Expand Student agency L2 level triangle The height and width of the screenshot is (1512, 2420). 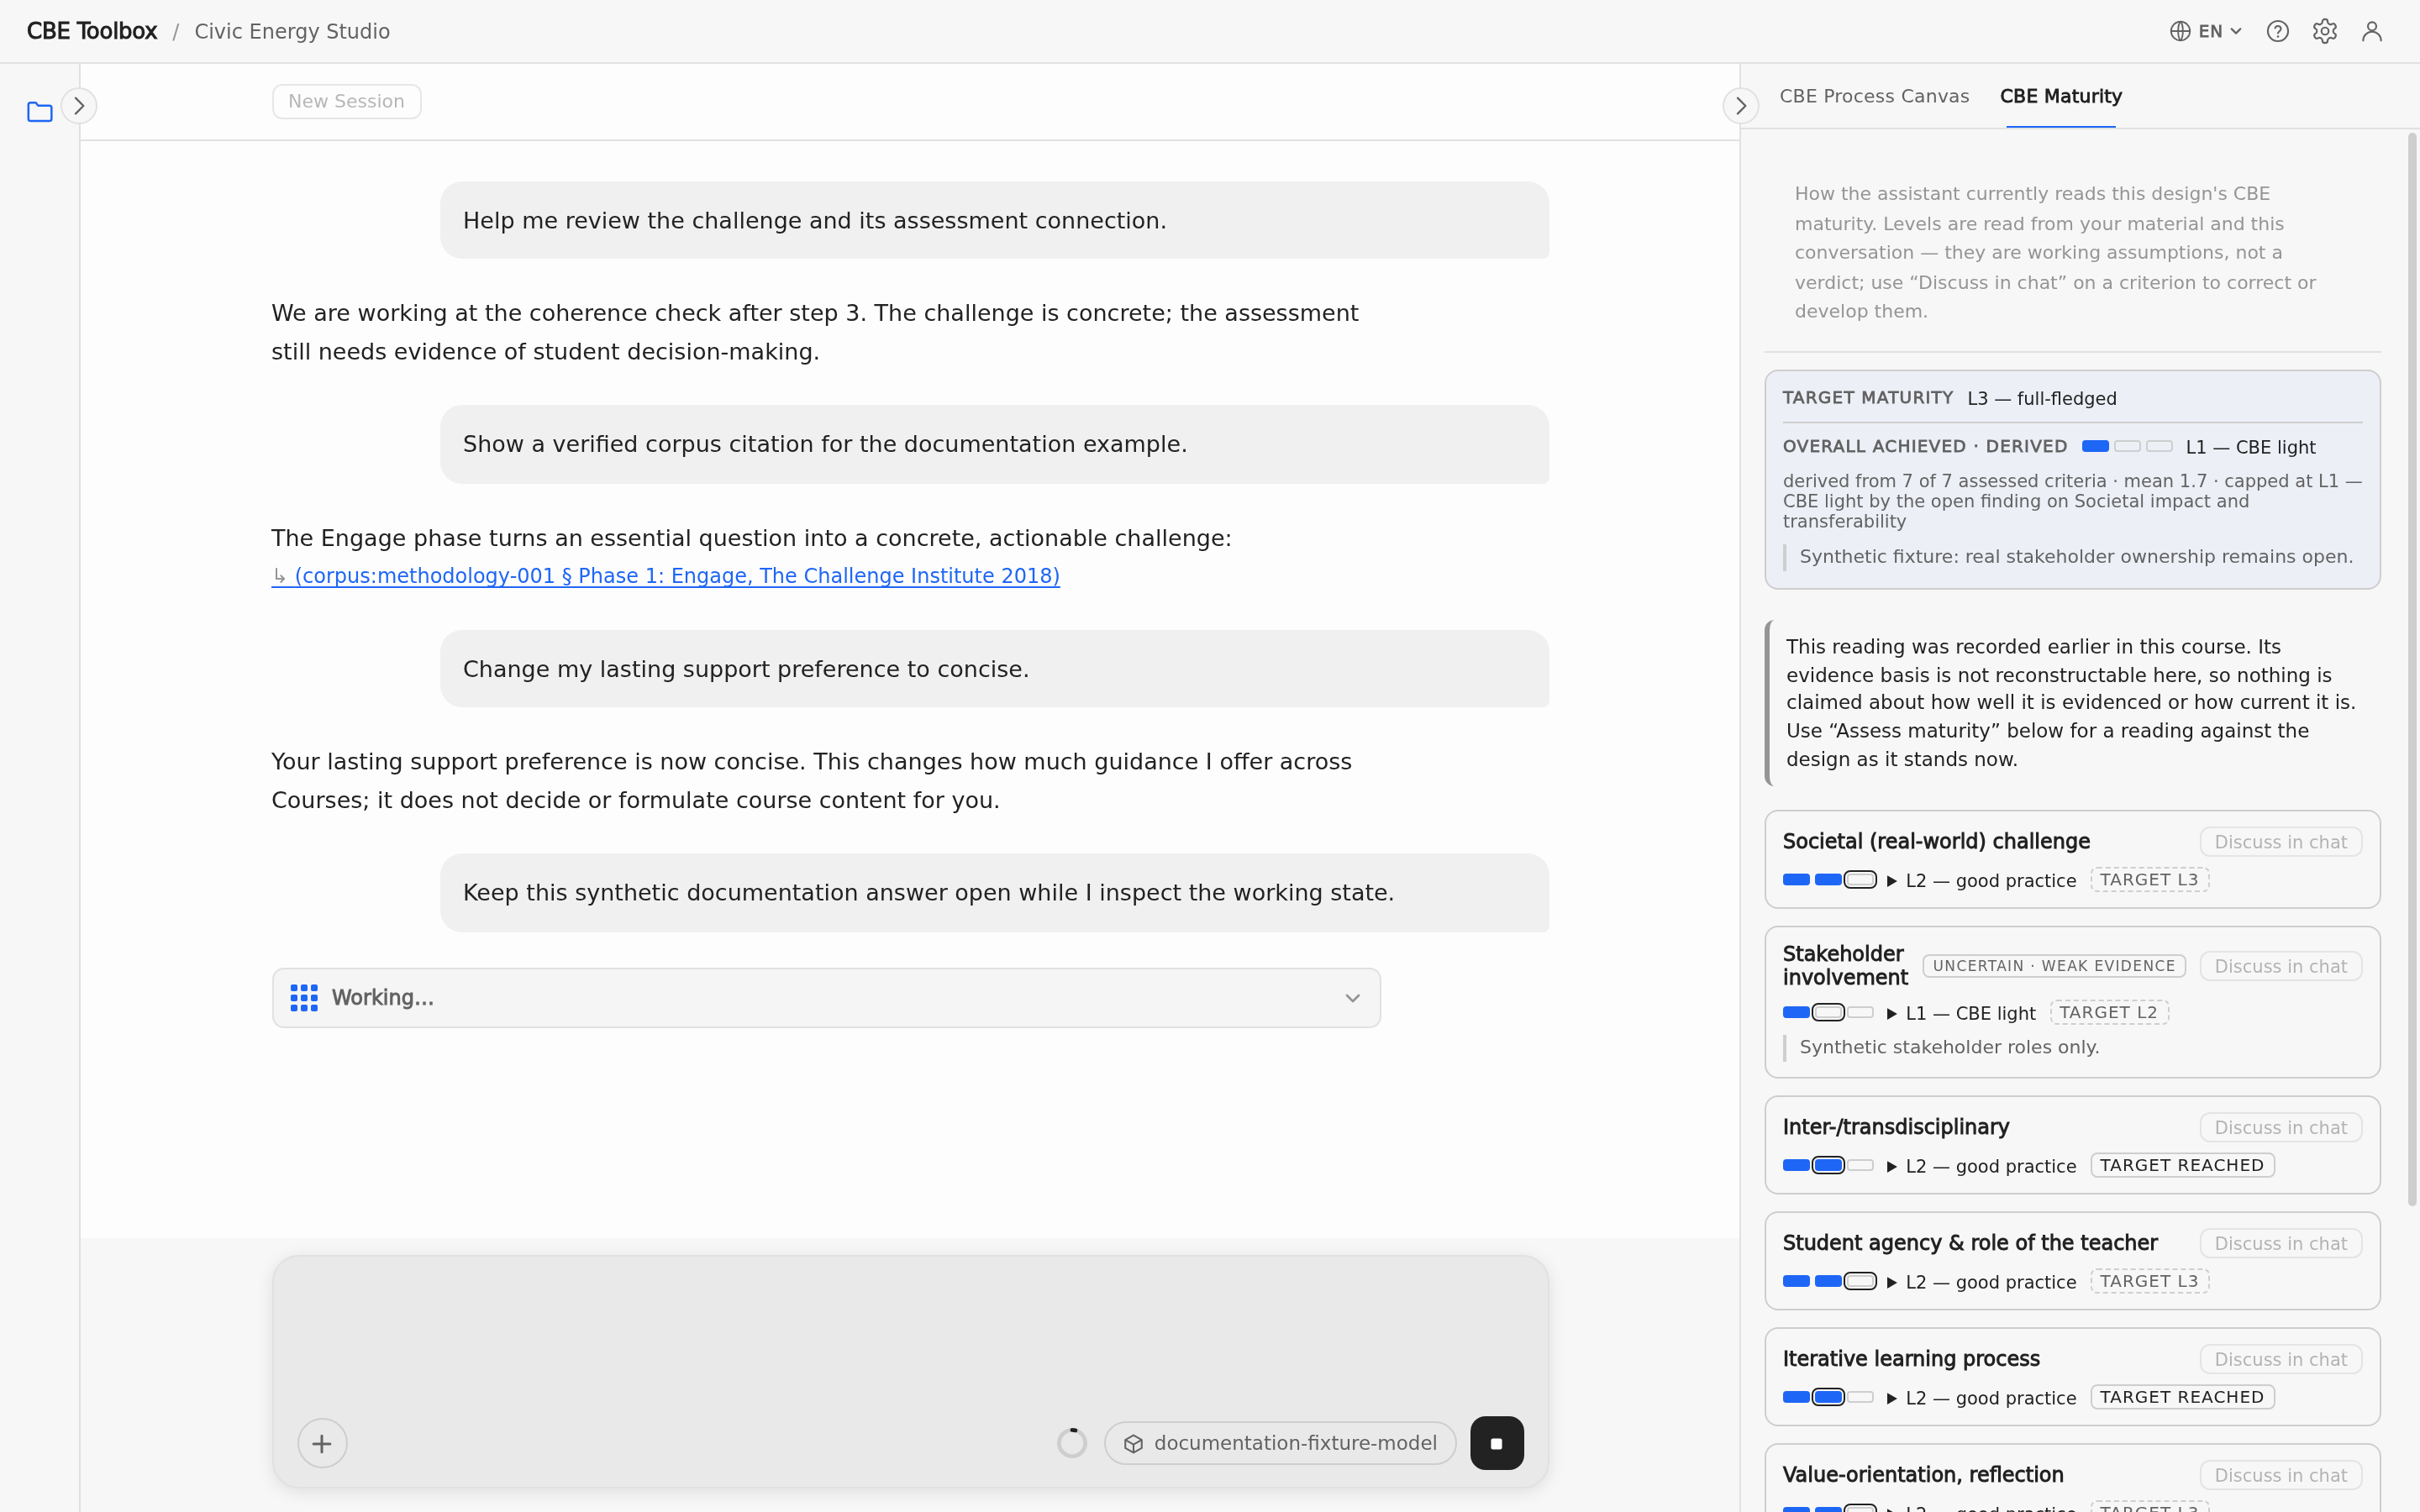point(1892,1283)
